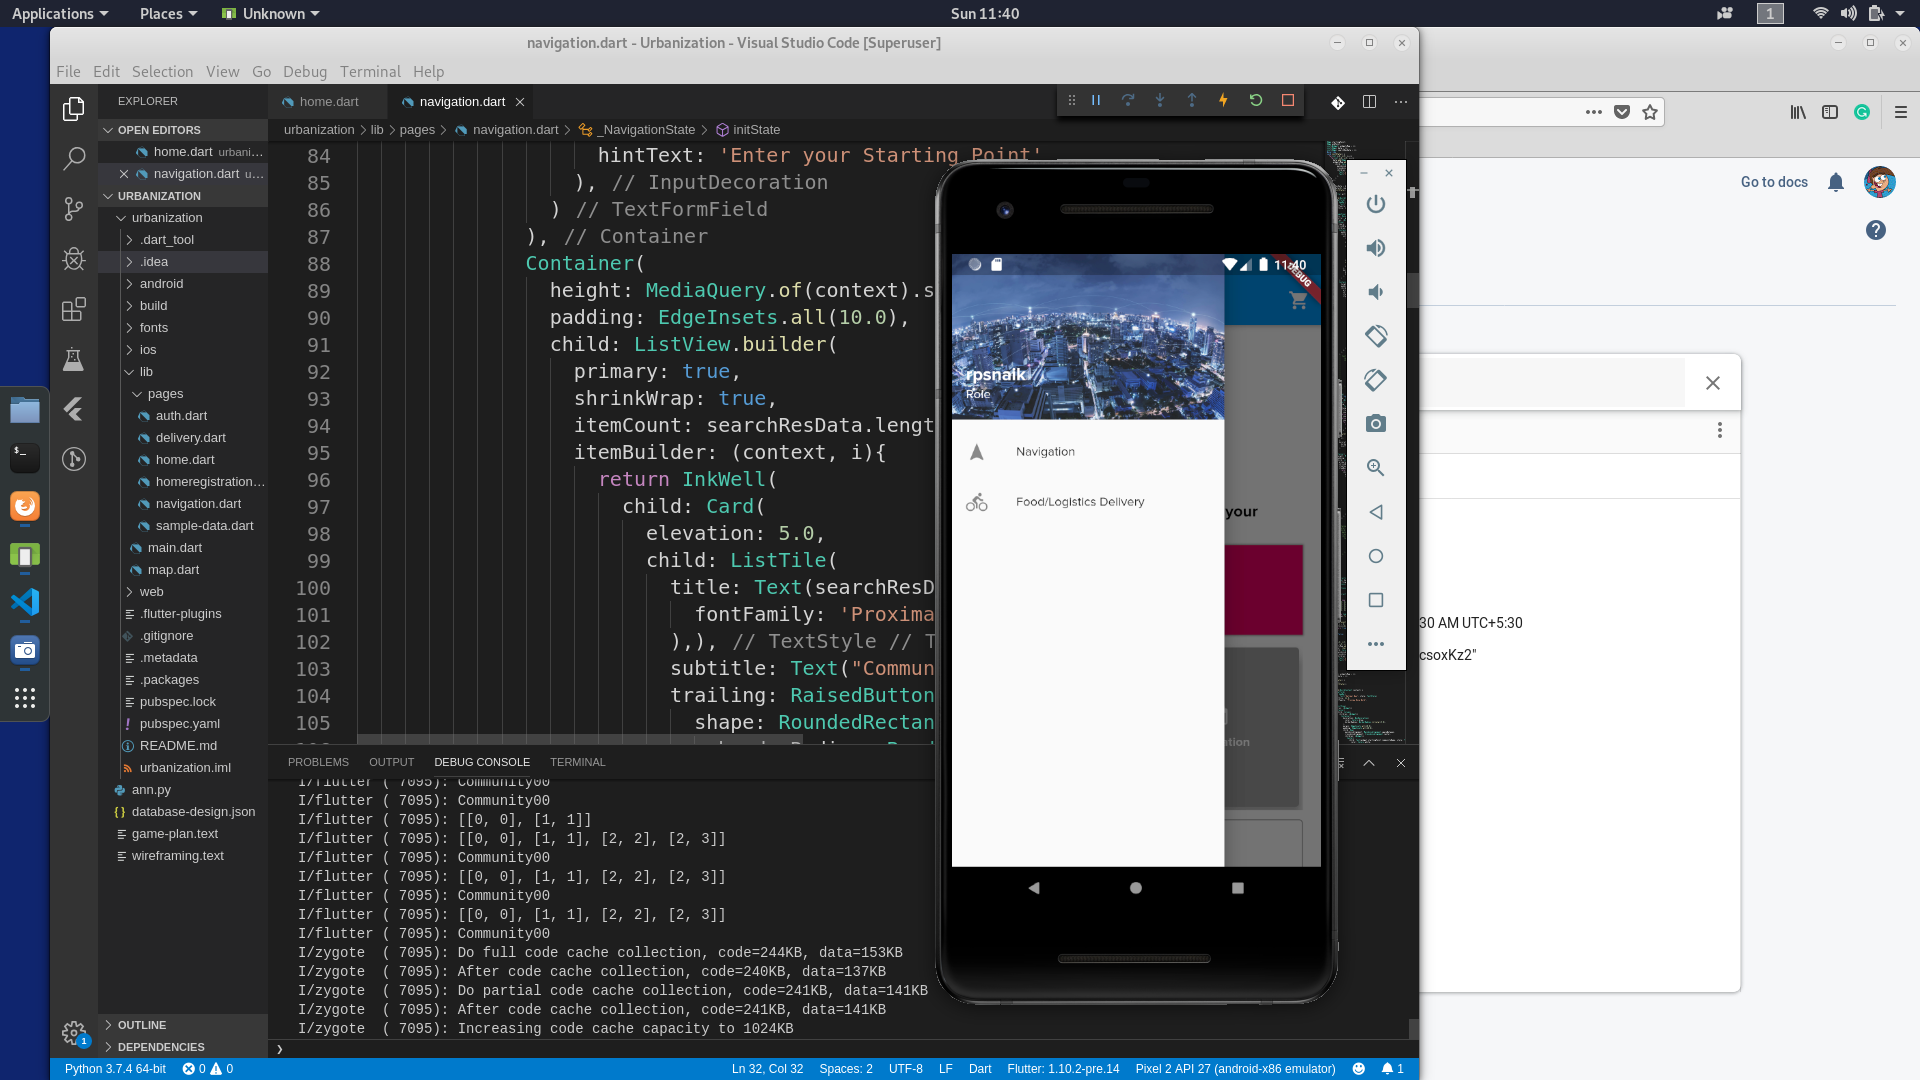Viewport: 1920px width, 1080px height.
Task: Open the Extensions view icon
Action: tap(74, 309)
